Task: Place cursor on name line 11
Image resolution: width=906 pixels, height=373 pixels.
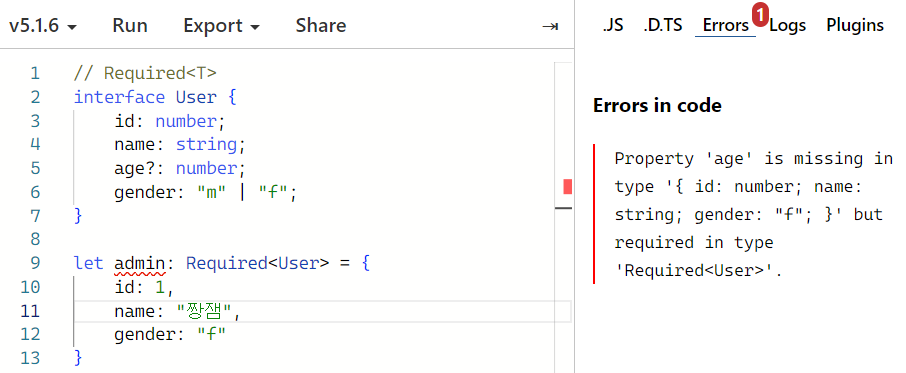Action: pyautogui.click(x=322, y=311)
